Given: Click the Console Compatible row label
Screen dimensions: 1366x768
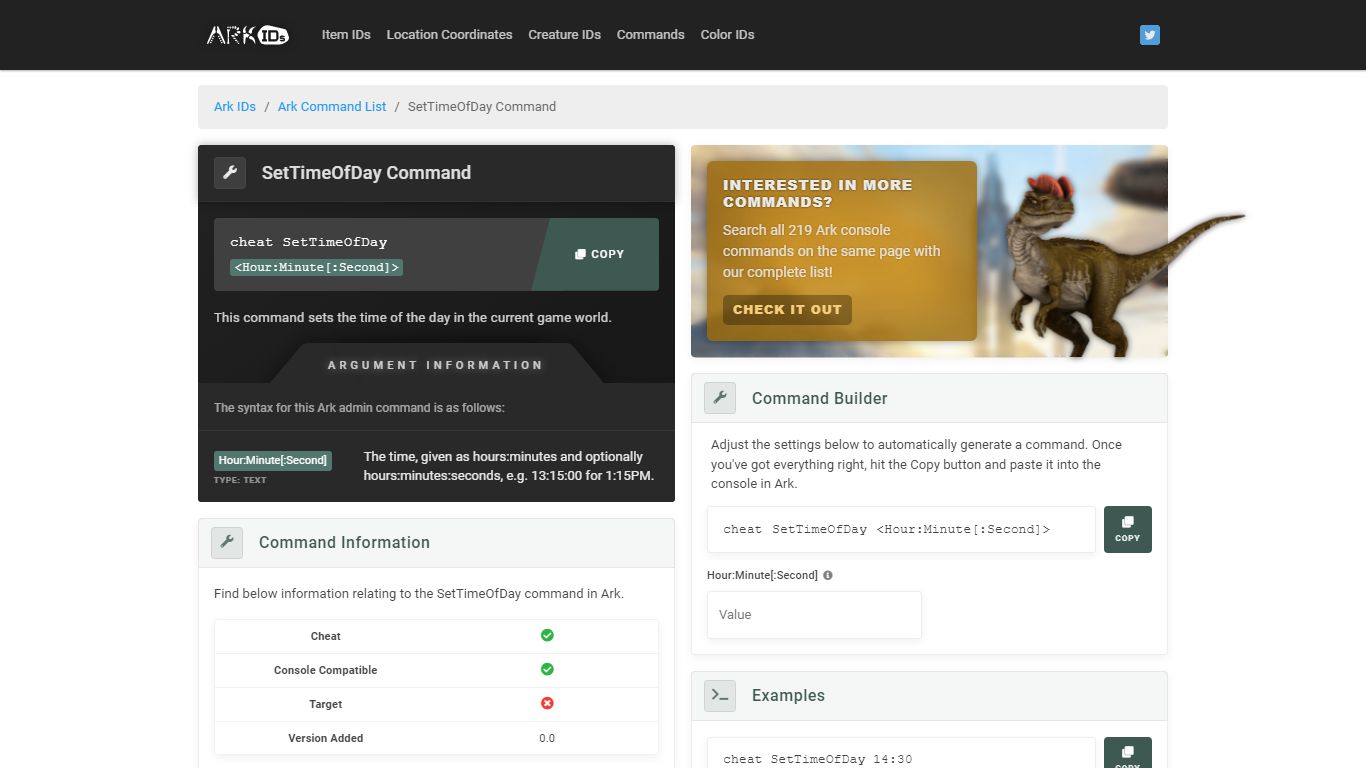Looking at the screenshot, I should [x=326, y=670].
